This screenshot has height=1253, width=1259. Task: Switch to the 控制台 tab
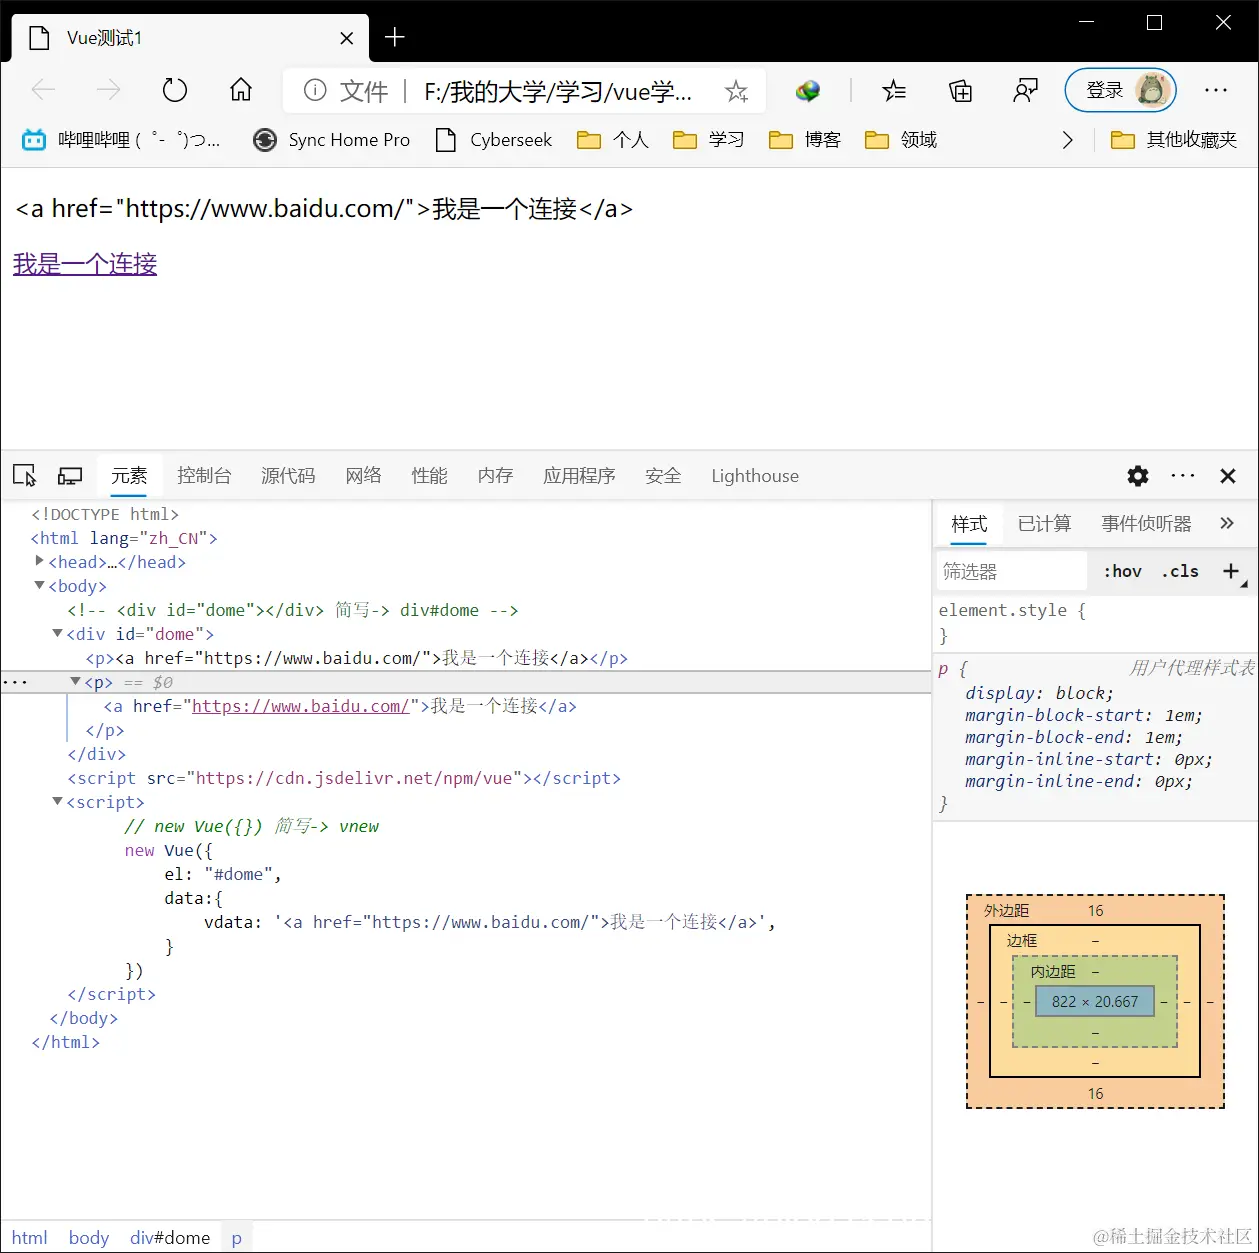204,476
